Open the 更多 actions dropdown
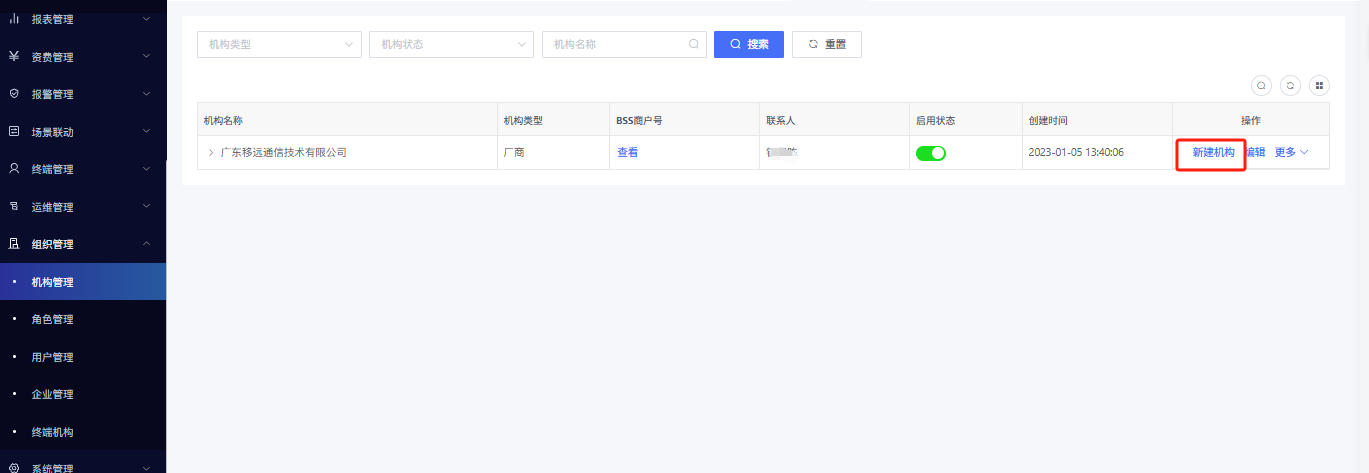Image resolution: width=1369 pixels, height=473 pixels. 1291,153
